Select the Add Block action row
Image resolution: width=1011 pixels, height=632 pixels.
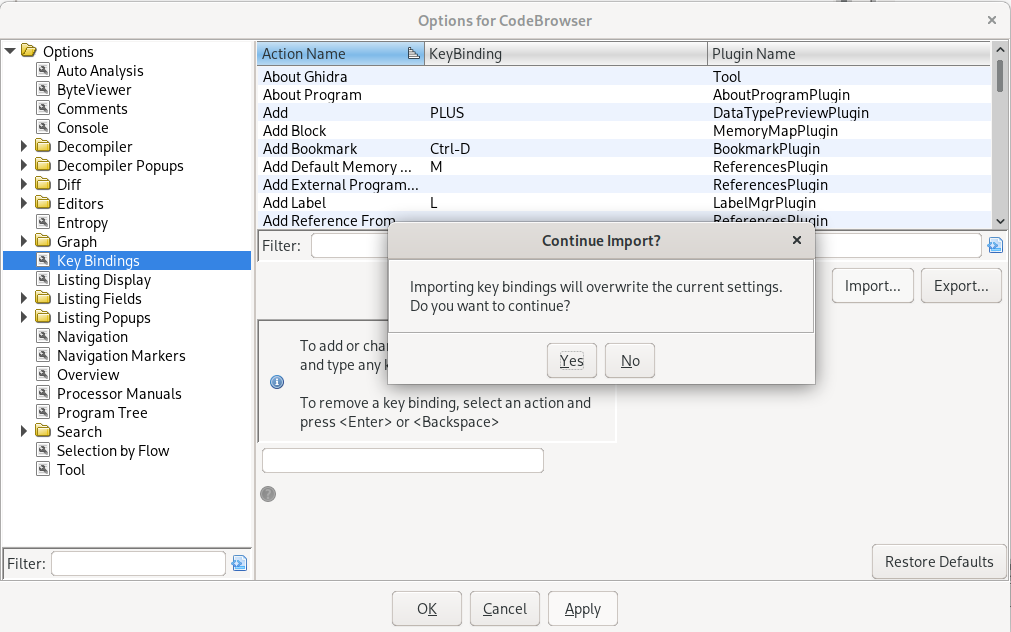[x=623, y=130]
